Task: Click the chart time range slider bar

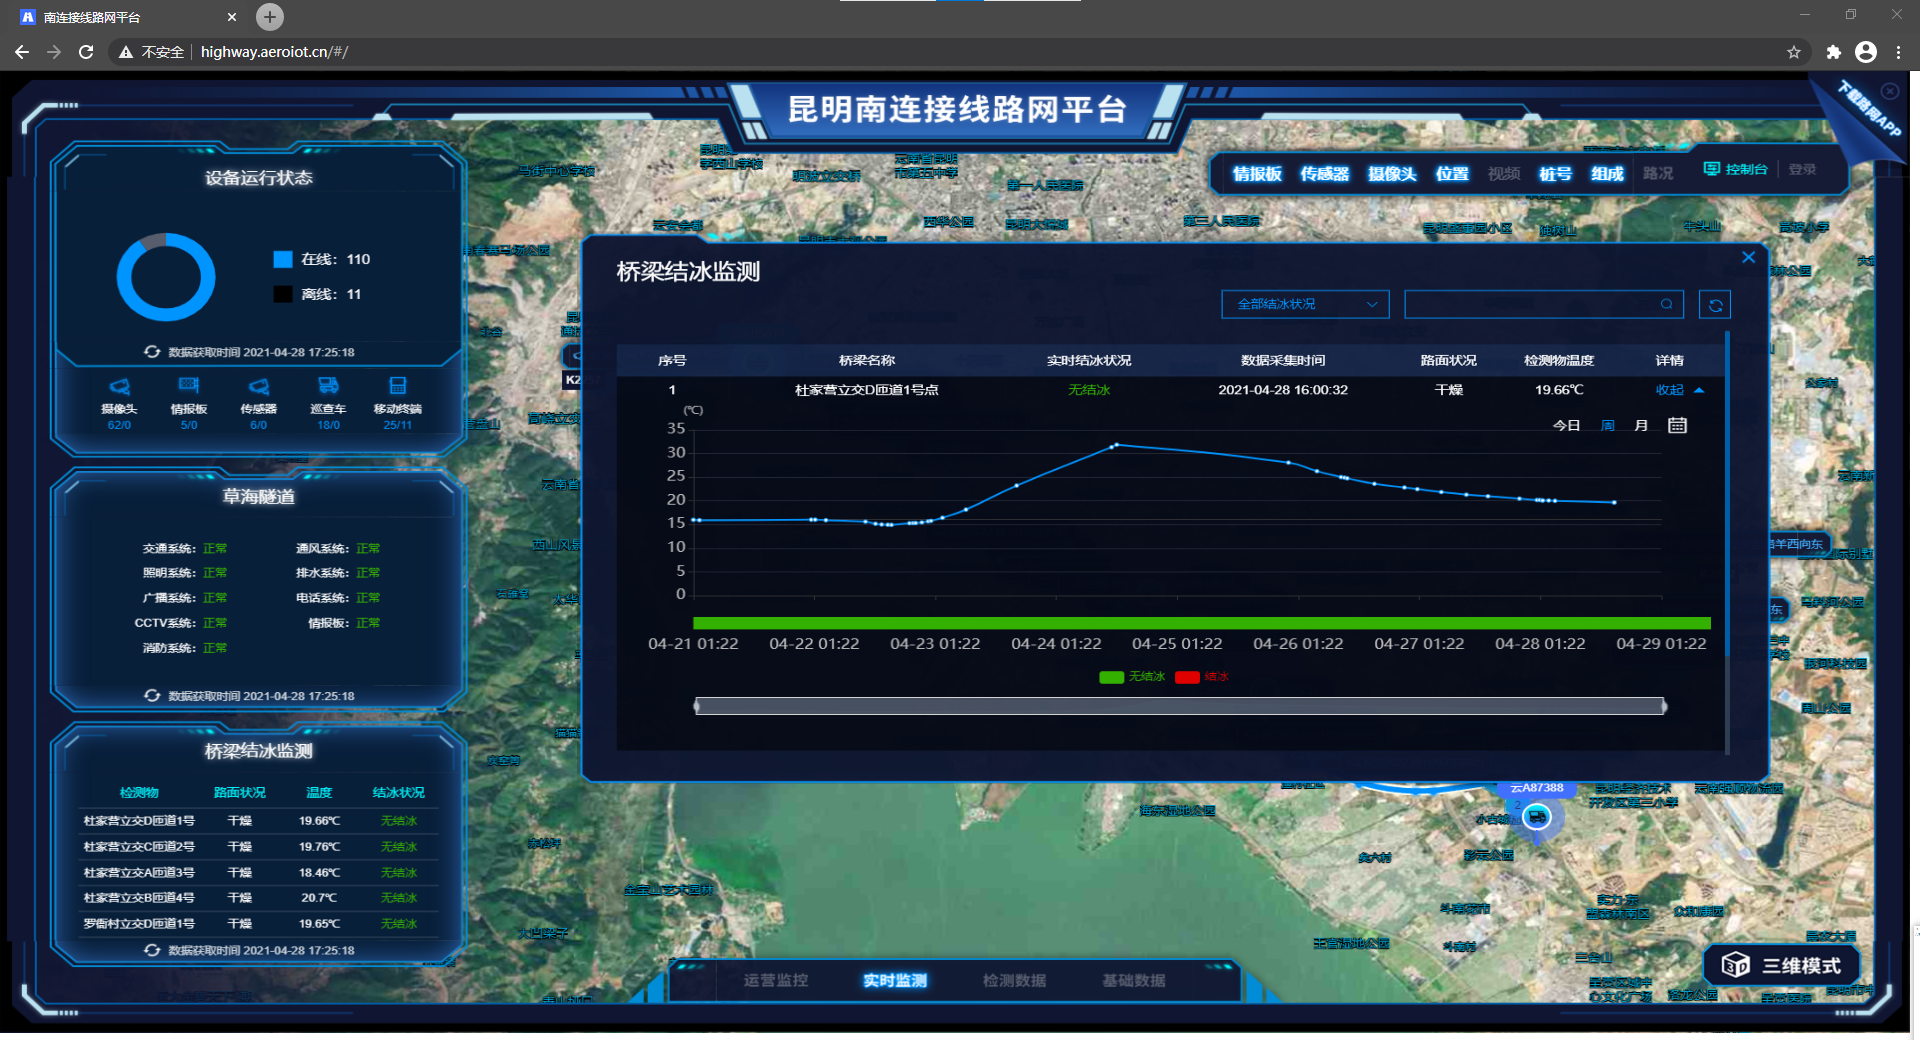Action: point(1180,707)
